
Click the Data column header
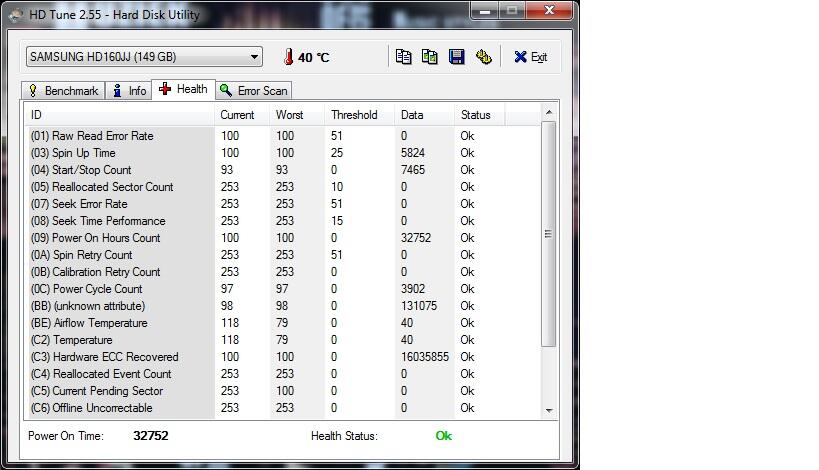click(x=424, y=115)
